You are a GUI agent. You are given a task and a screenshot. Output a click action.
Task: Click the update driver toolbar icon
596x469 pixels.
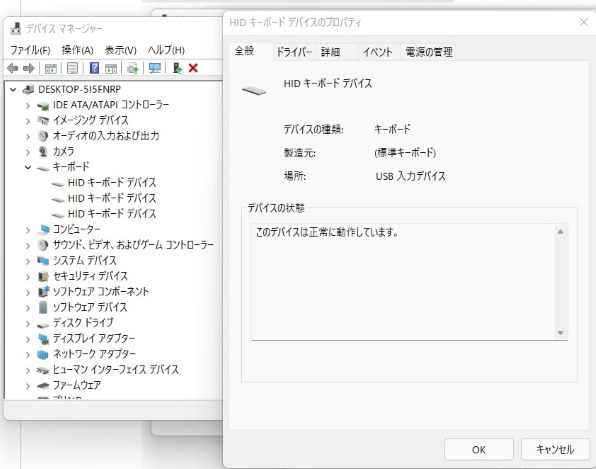tap(133, 68)
